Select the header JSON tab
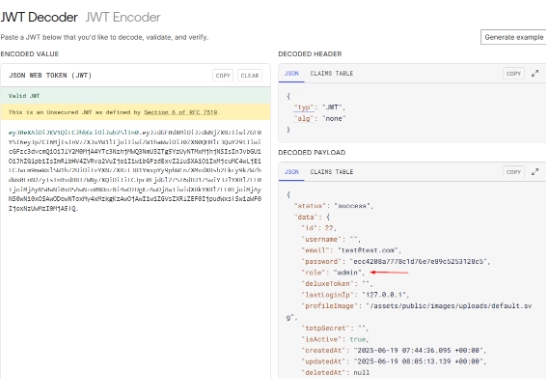The image size is (546, 380). [291, 73]
